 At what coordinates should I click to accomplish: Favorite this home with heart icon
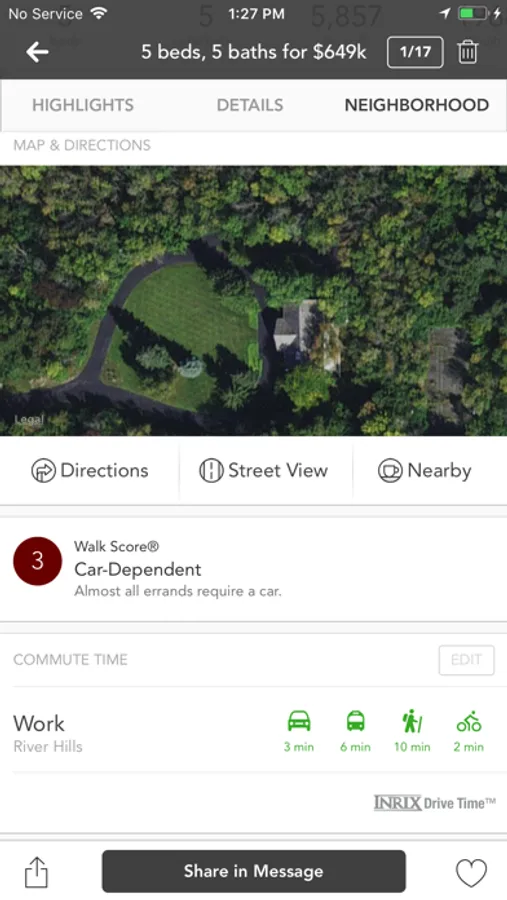coord(471,873)
